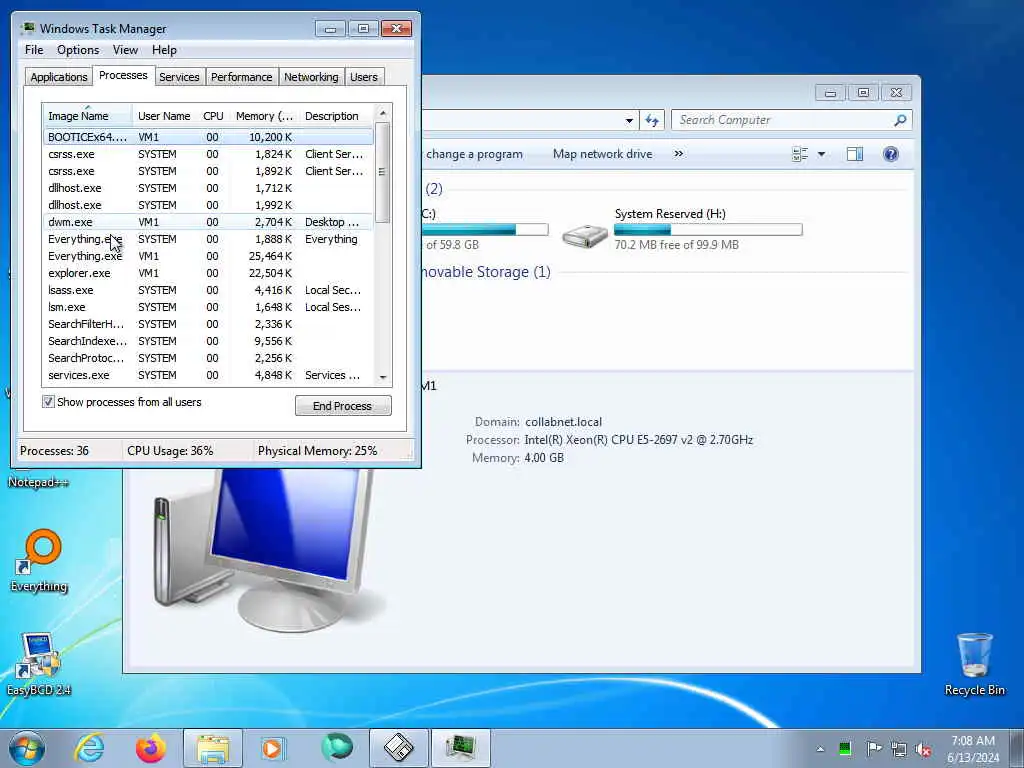The width and height of the screenshot is (1024, 768).
Task: Open the view options dropdown arrow
Action: pos(822,154)
